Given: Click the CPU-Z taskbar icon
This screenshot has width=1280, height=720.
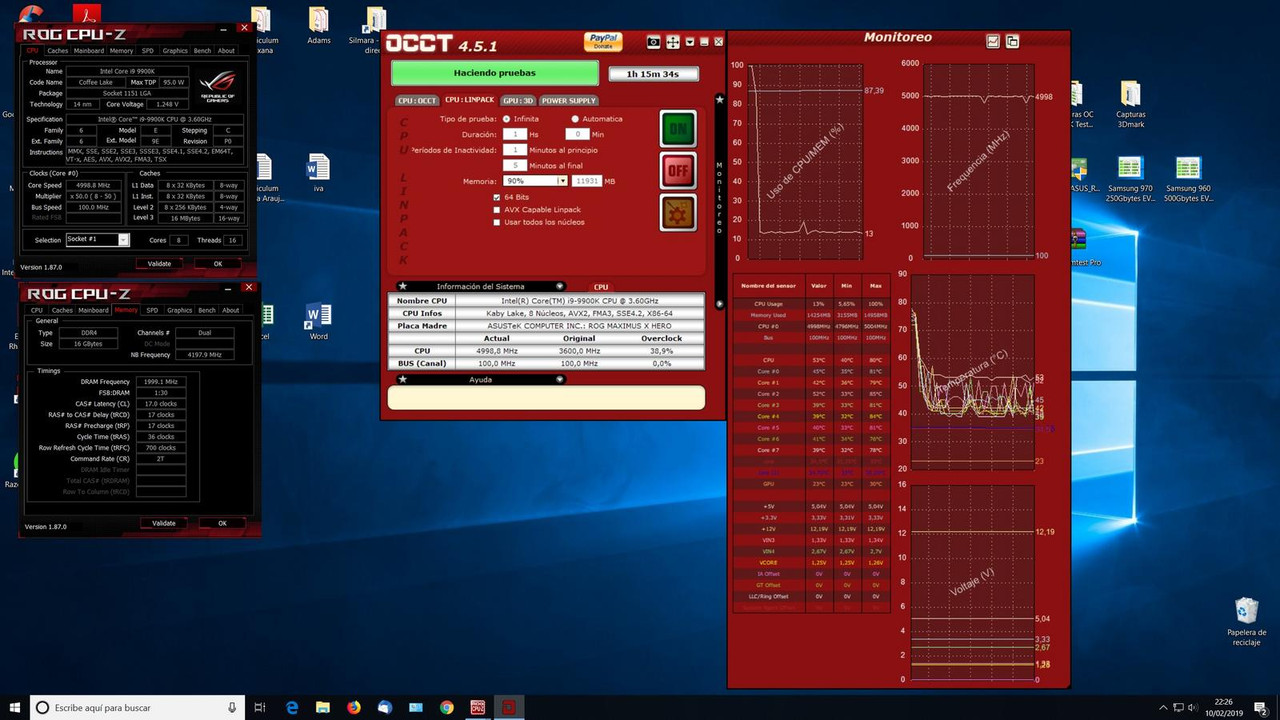Looking at the screenshot, I should 478,707.
